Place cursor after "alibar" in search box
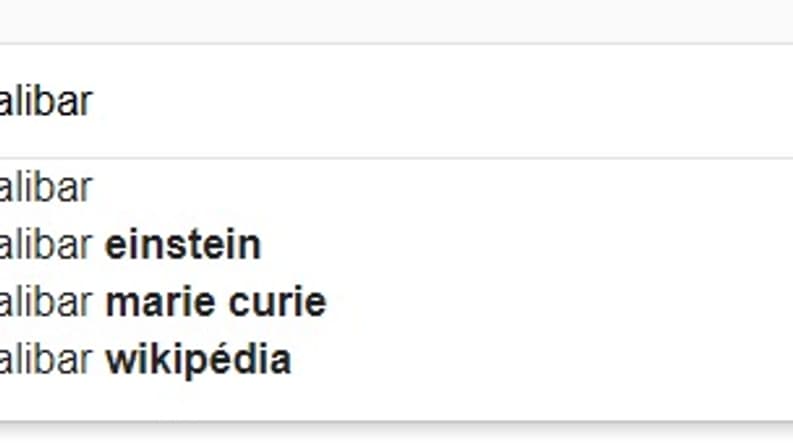This screenshot has width=793, height=446. 94,101
